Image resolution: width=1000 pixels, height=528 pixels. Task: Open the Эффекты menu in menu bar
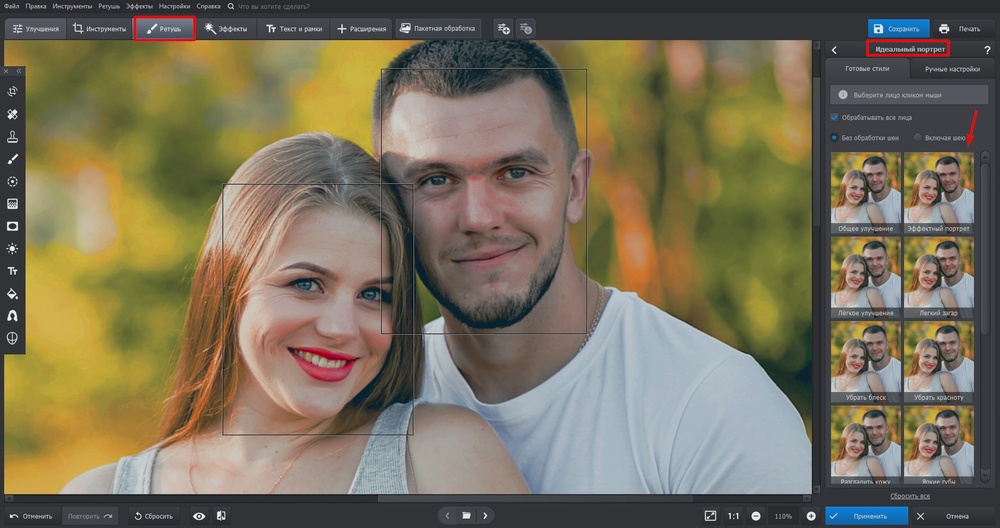(139, 6)
